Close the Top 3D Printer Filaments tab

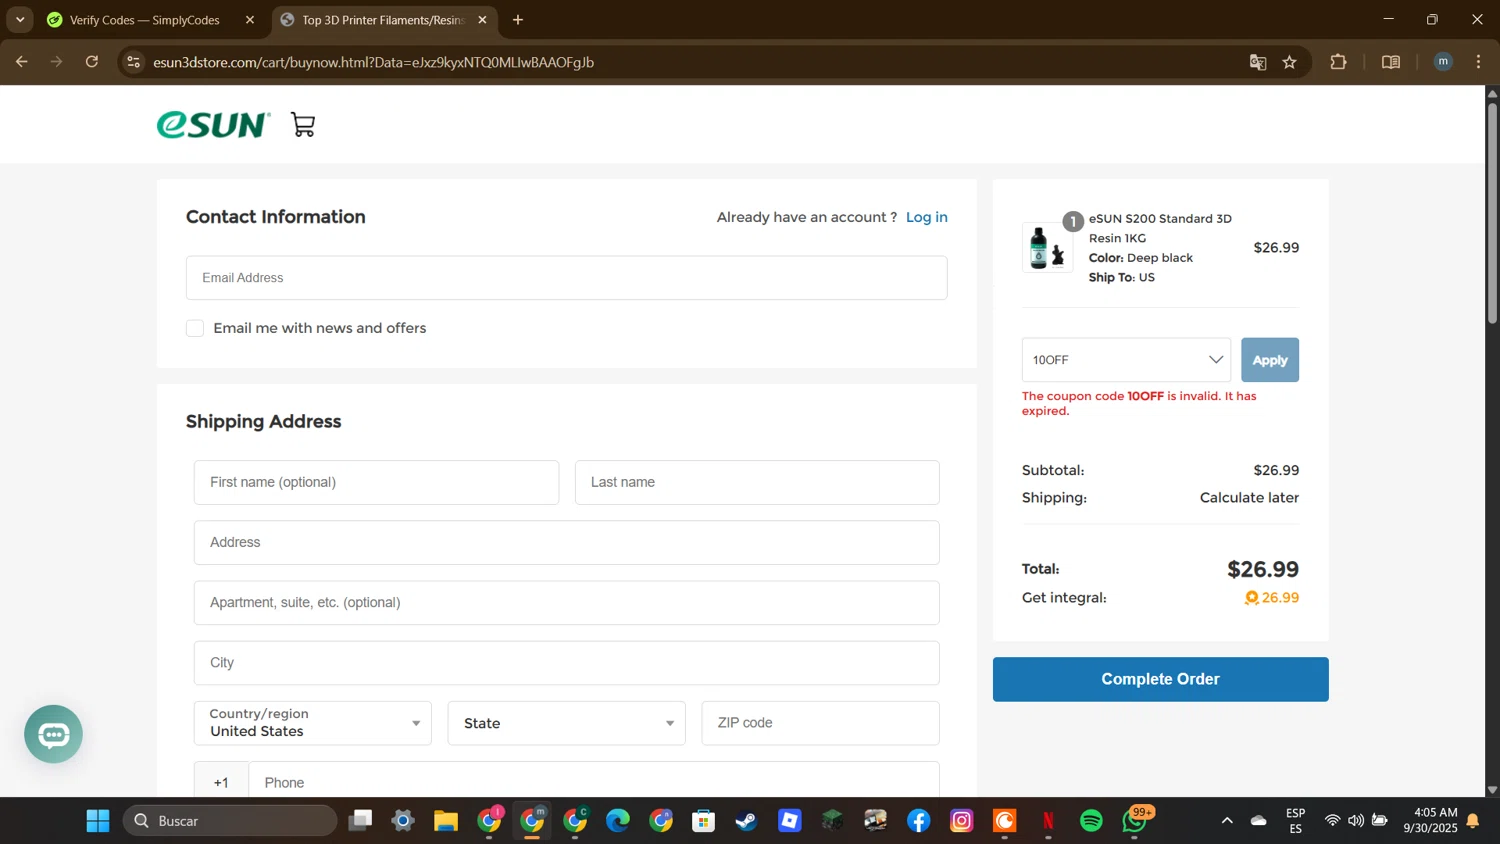tap(482, 20)
